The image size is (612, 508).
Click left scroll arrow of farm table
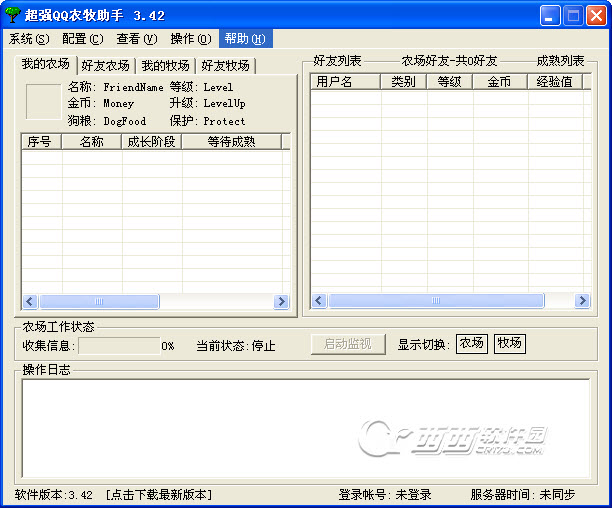pos(30,302)
